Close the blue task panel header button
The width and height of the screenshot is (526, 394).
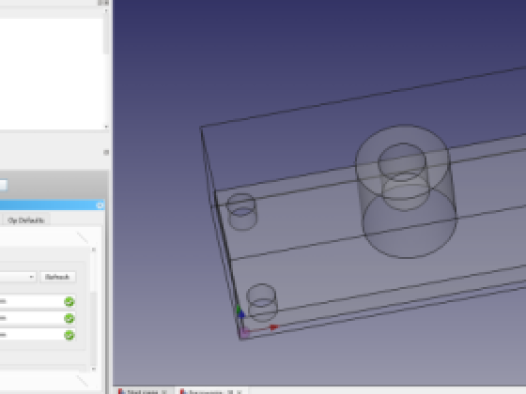pyautogui.click(x=100, y=205)
